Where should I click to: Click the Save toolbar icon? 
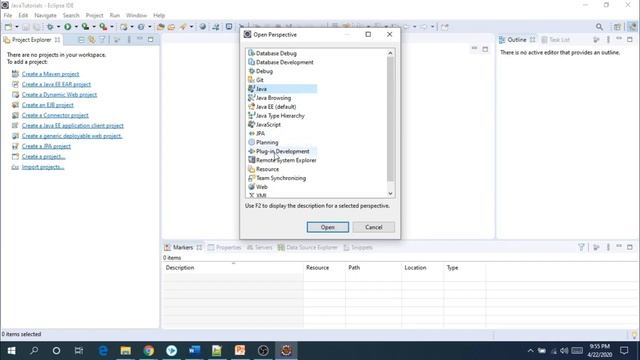coord(26,27)
